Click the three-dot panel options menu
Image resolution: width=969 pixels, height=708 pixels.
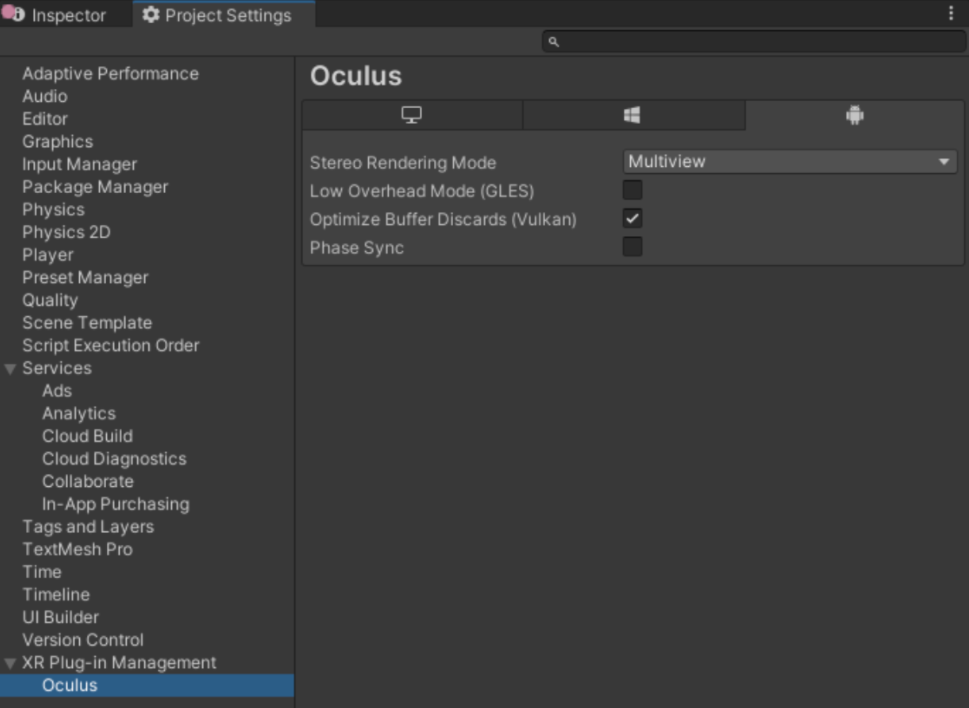950,14
